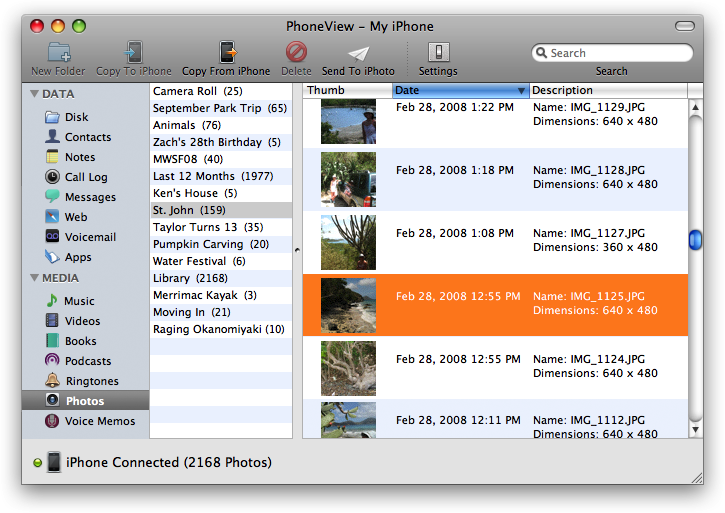Select thumbnail of IMG_1124.JPG
The width and height of the screenshot is (725, 513).
point(348,368)
